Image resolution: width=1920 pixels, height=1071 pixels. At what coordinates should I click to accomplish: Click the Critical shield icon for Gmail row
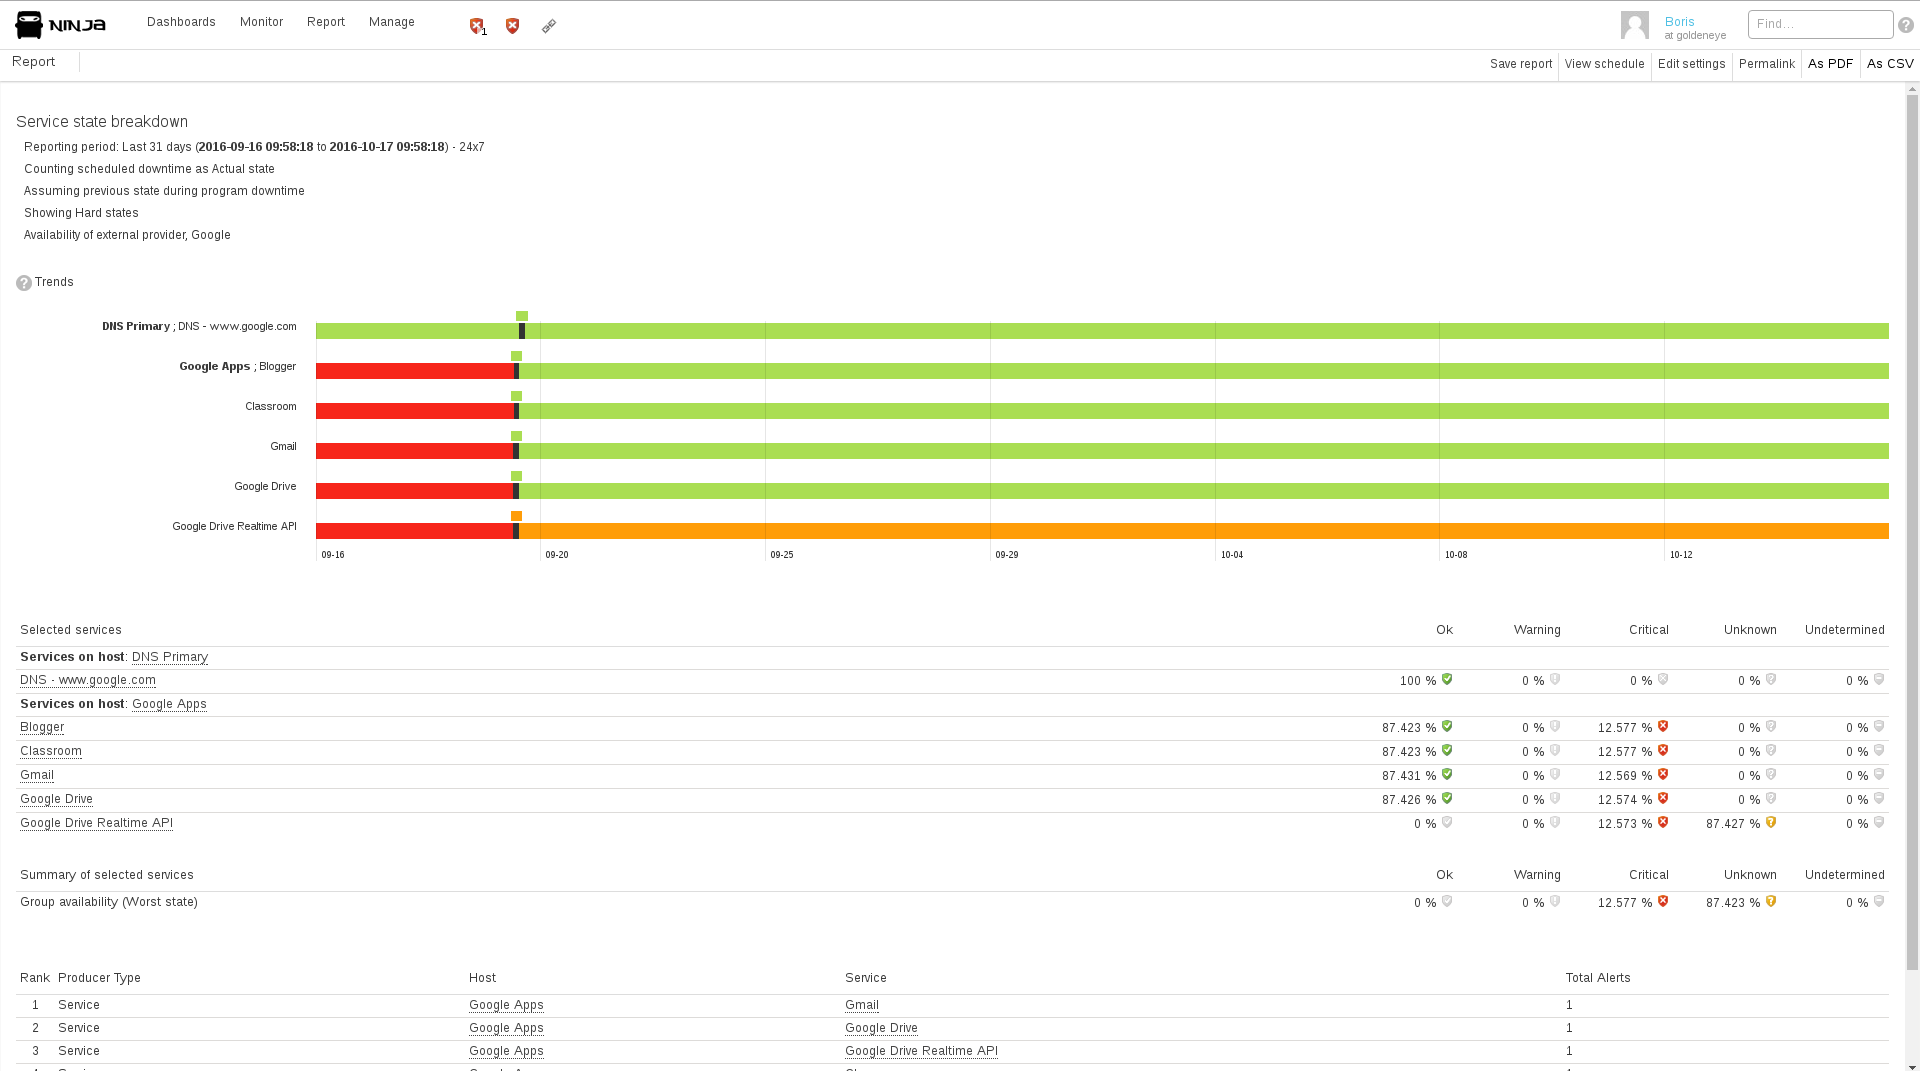pyautogui.click(x=1663, y=775)
